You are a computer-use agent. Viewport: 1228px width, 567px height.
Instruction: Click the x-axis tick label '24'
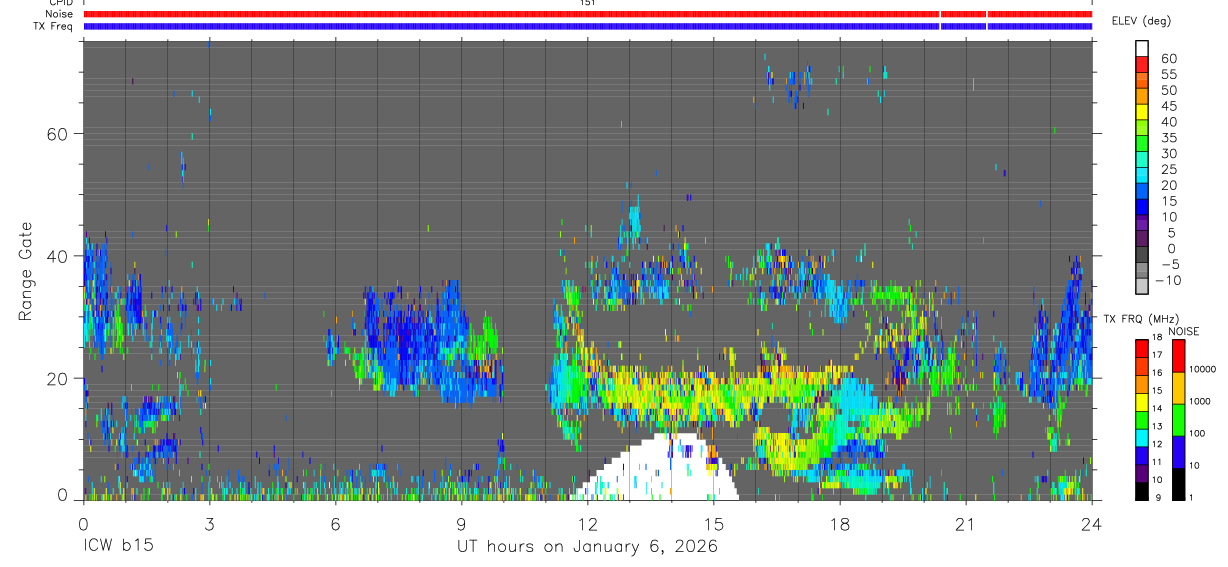[x=1091, y=524]
